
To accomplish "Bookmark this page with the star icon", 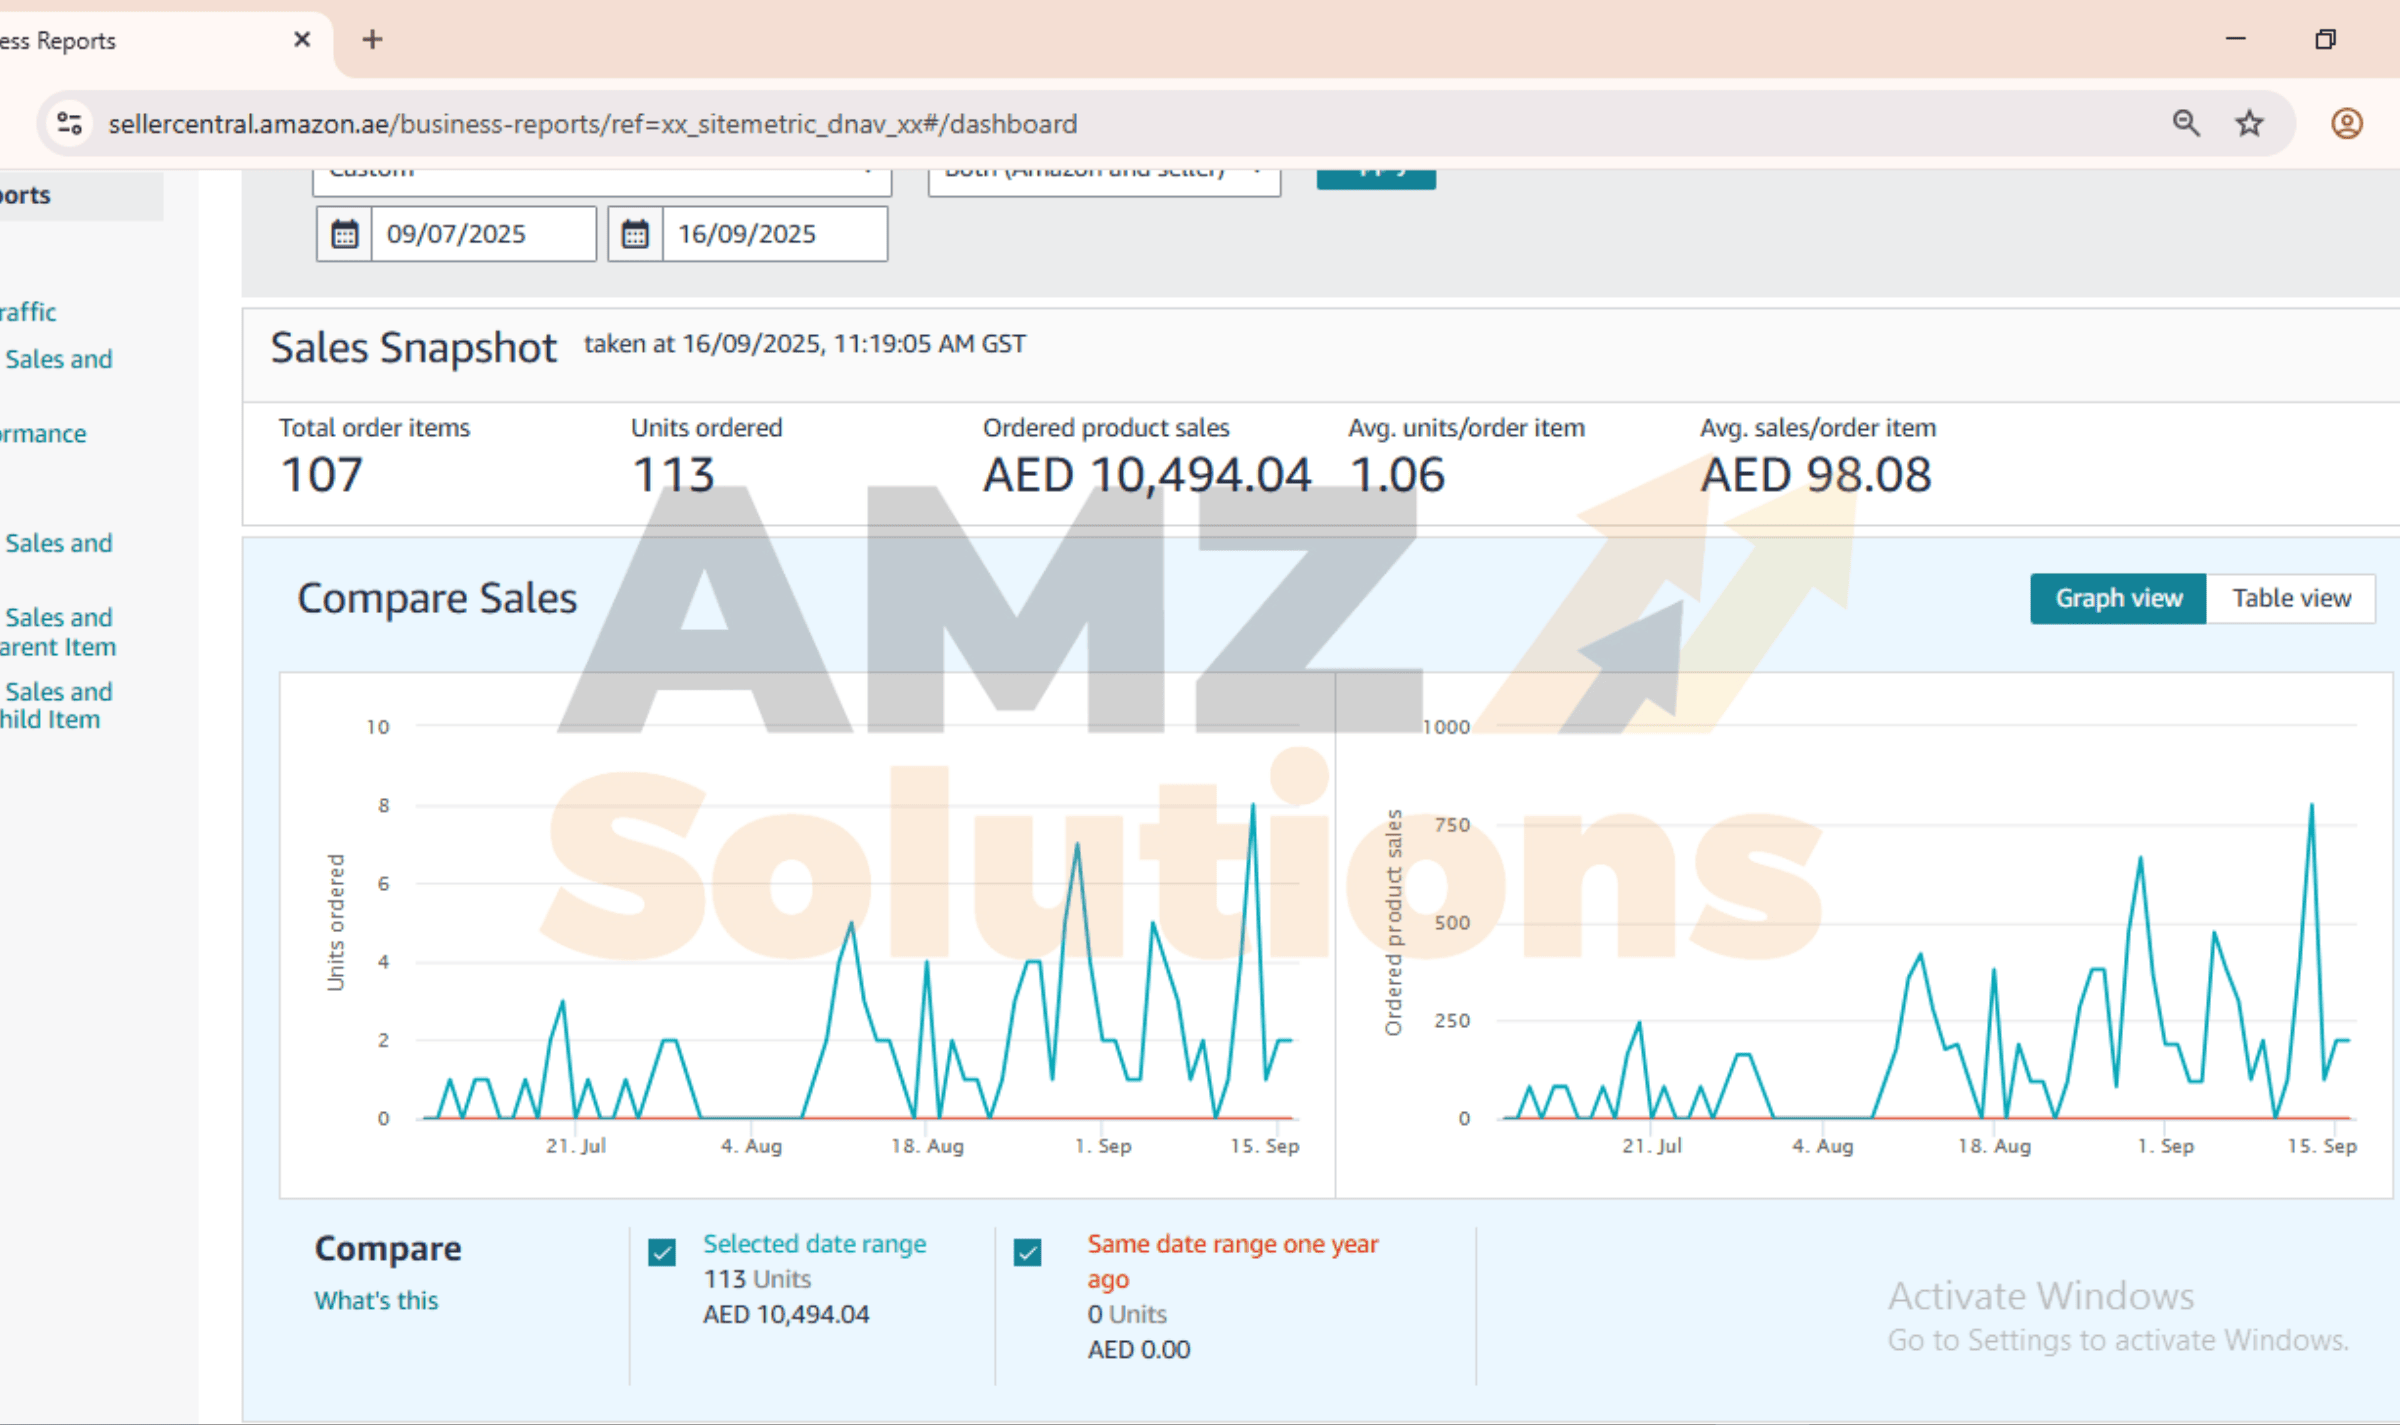I will tap(2250, 124).
